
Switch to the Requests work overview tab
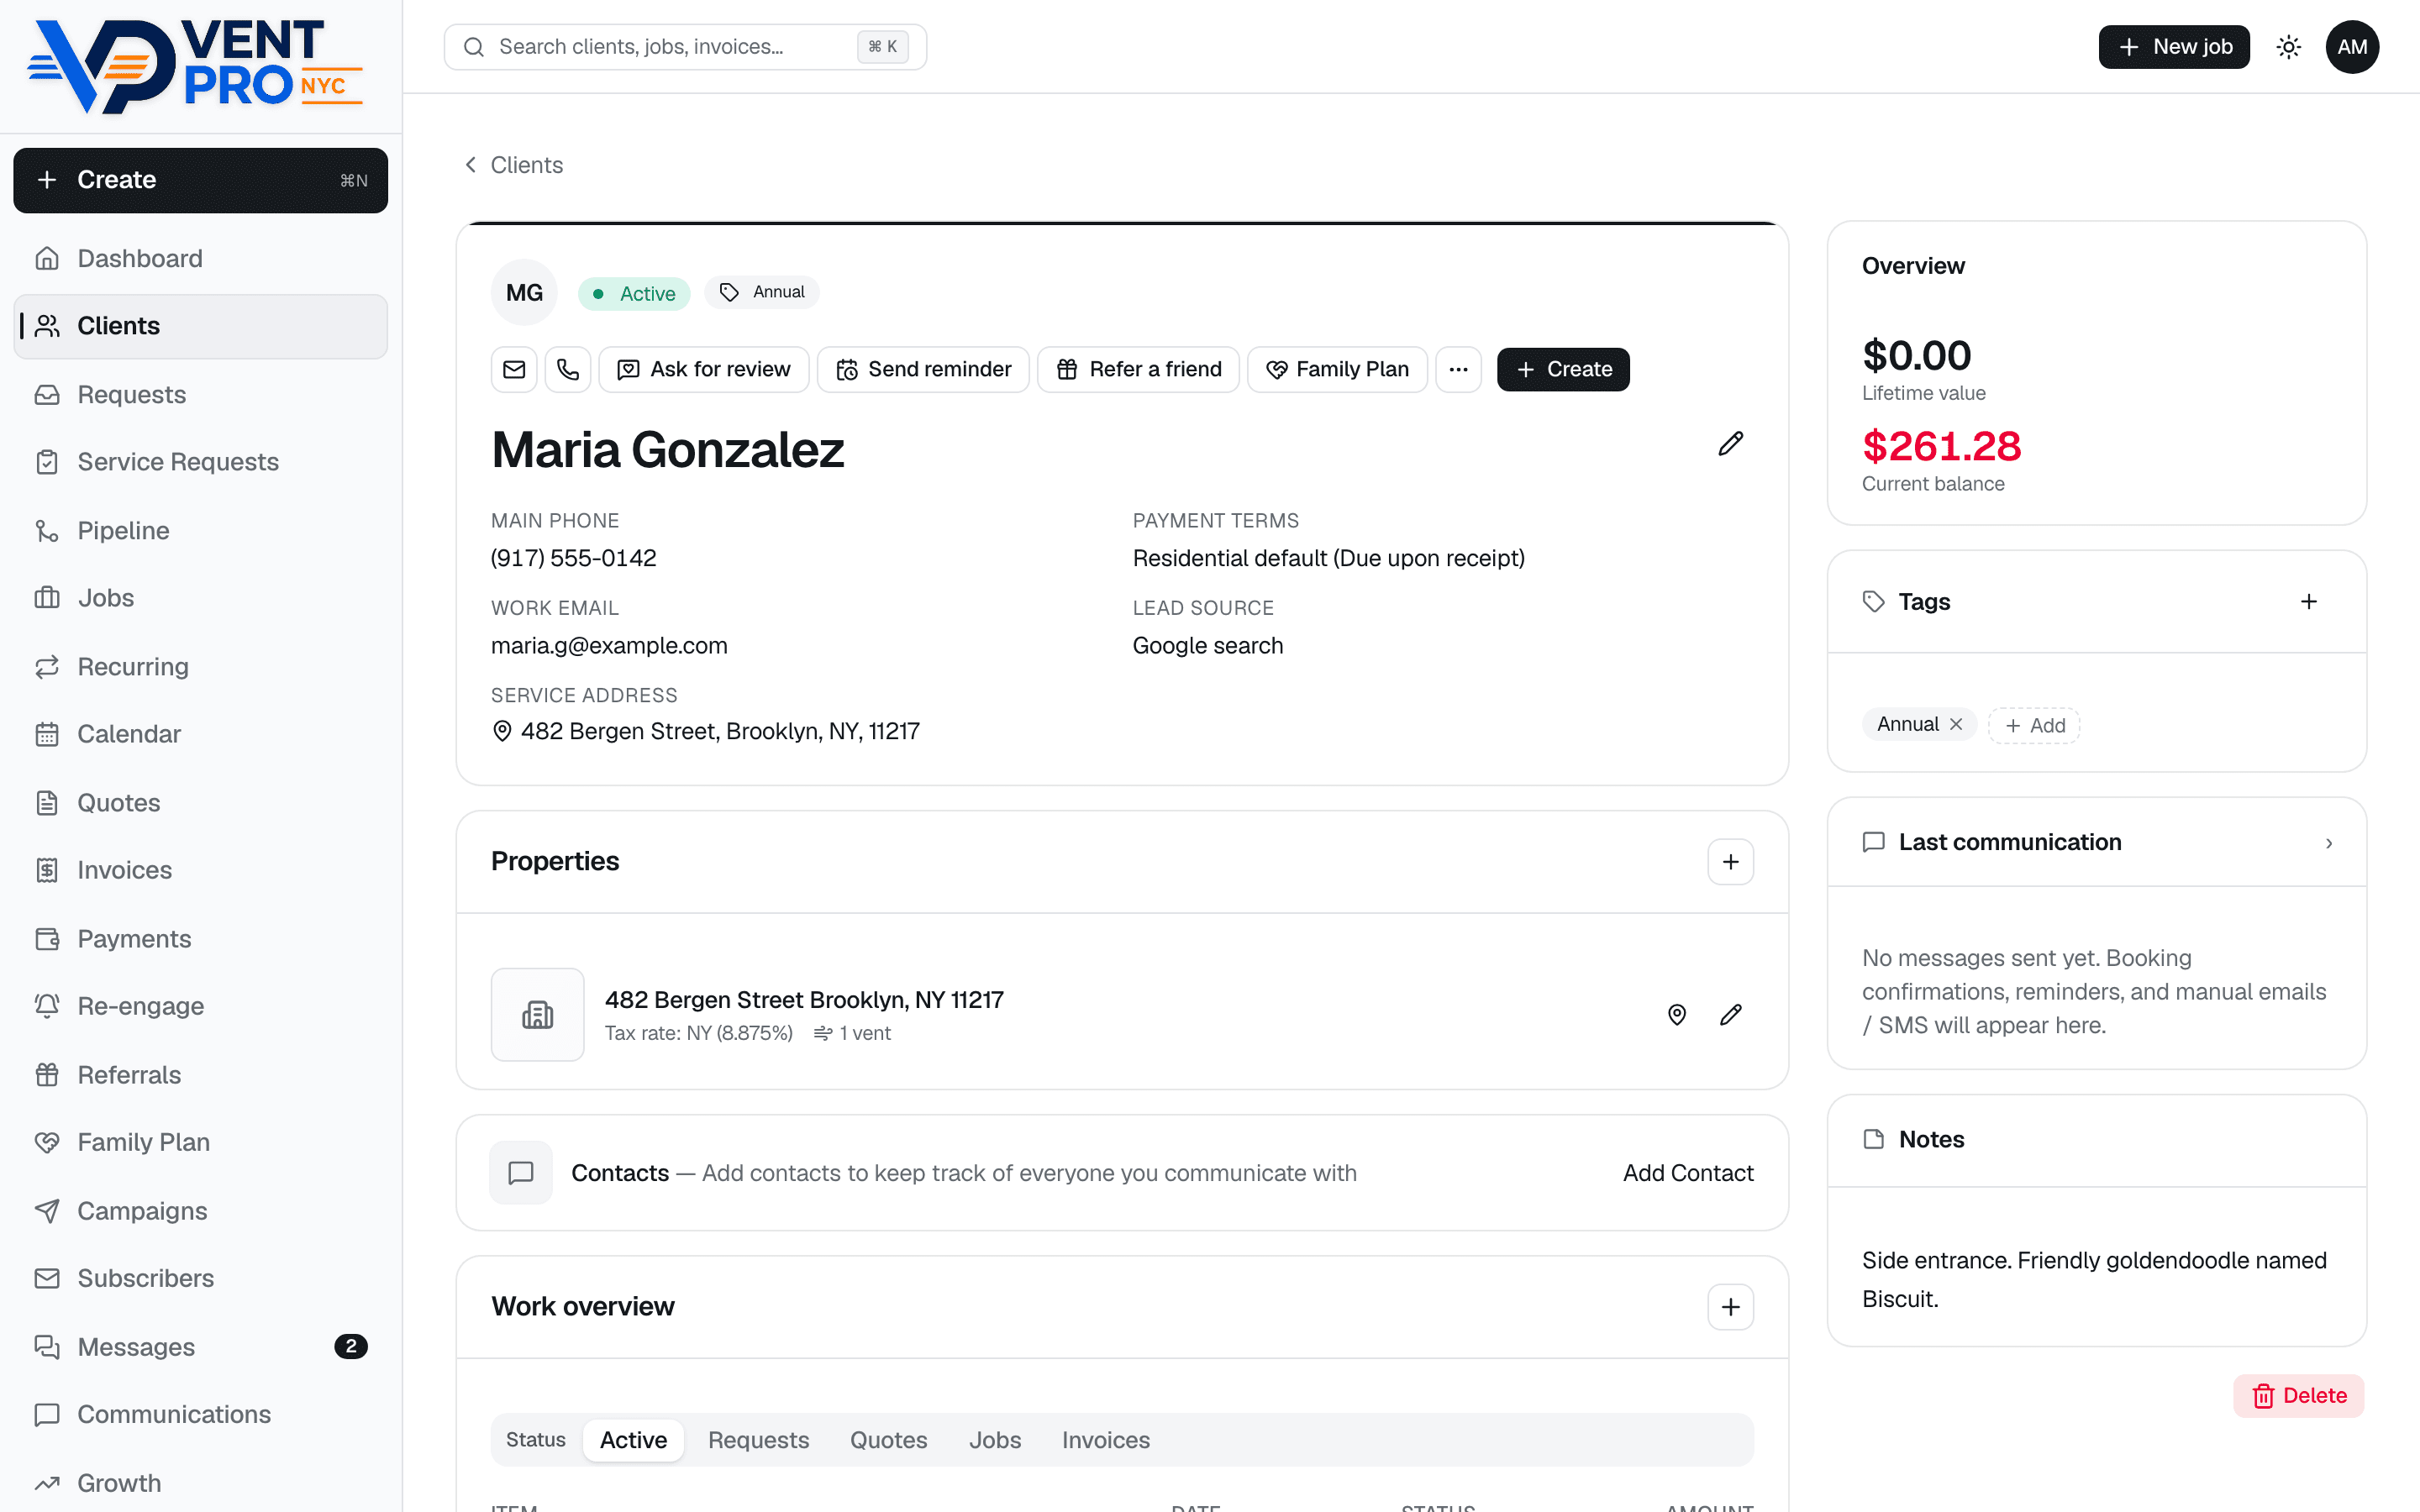[758, 1440]
